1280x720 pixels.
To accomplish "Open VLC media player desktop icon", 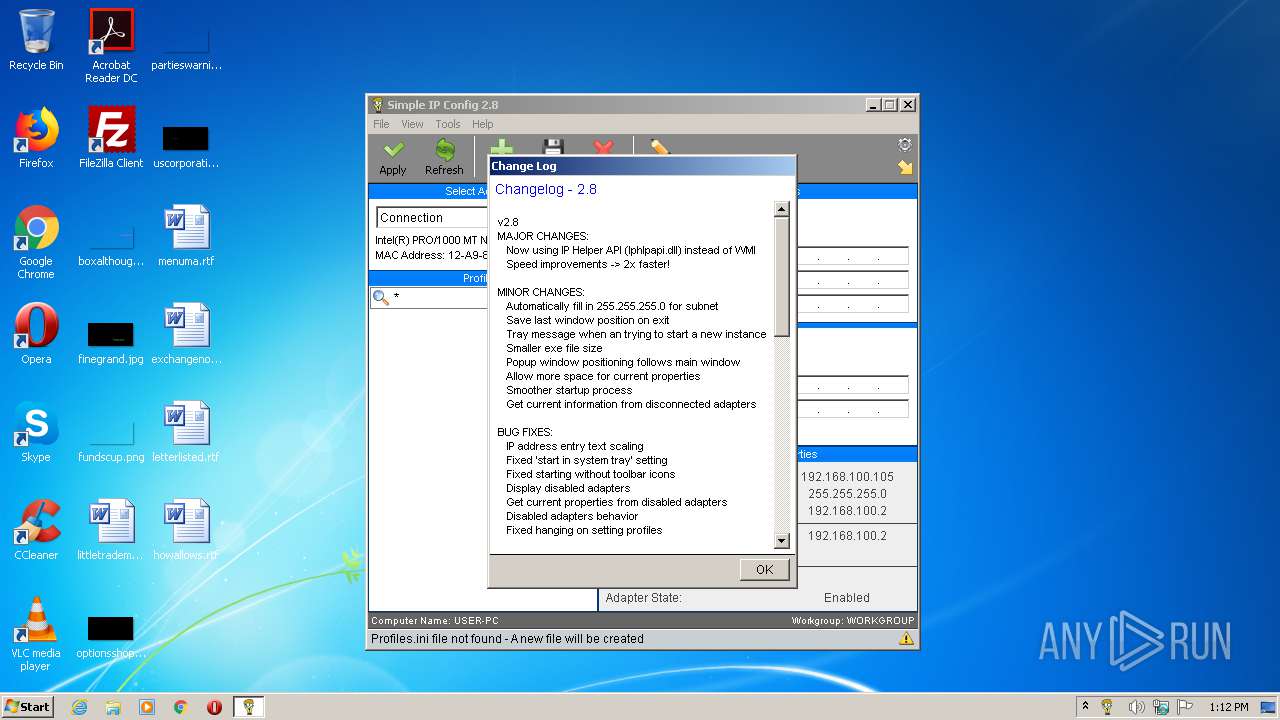I will 36,634.
